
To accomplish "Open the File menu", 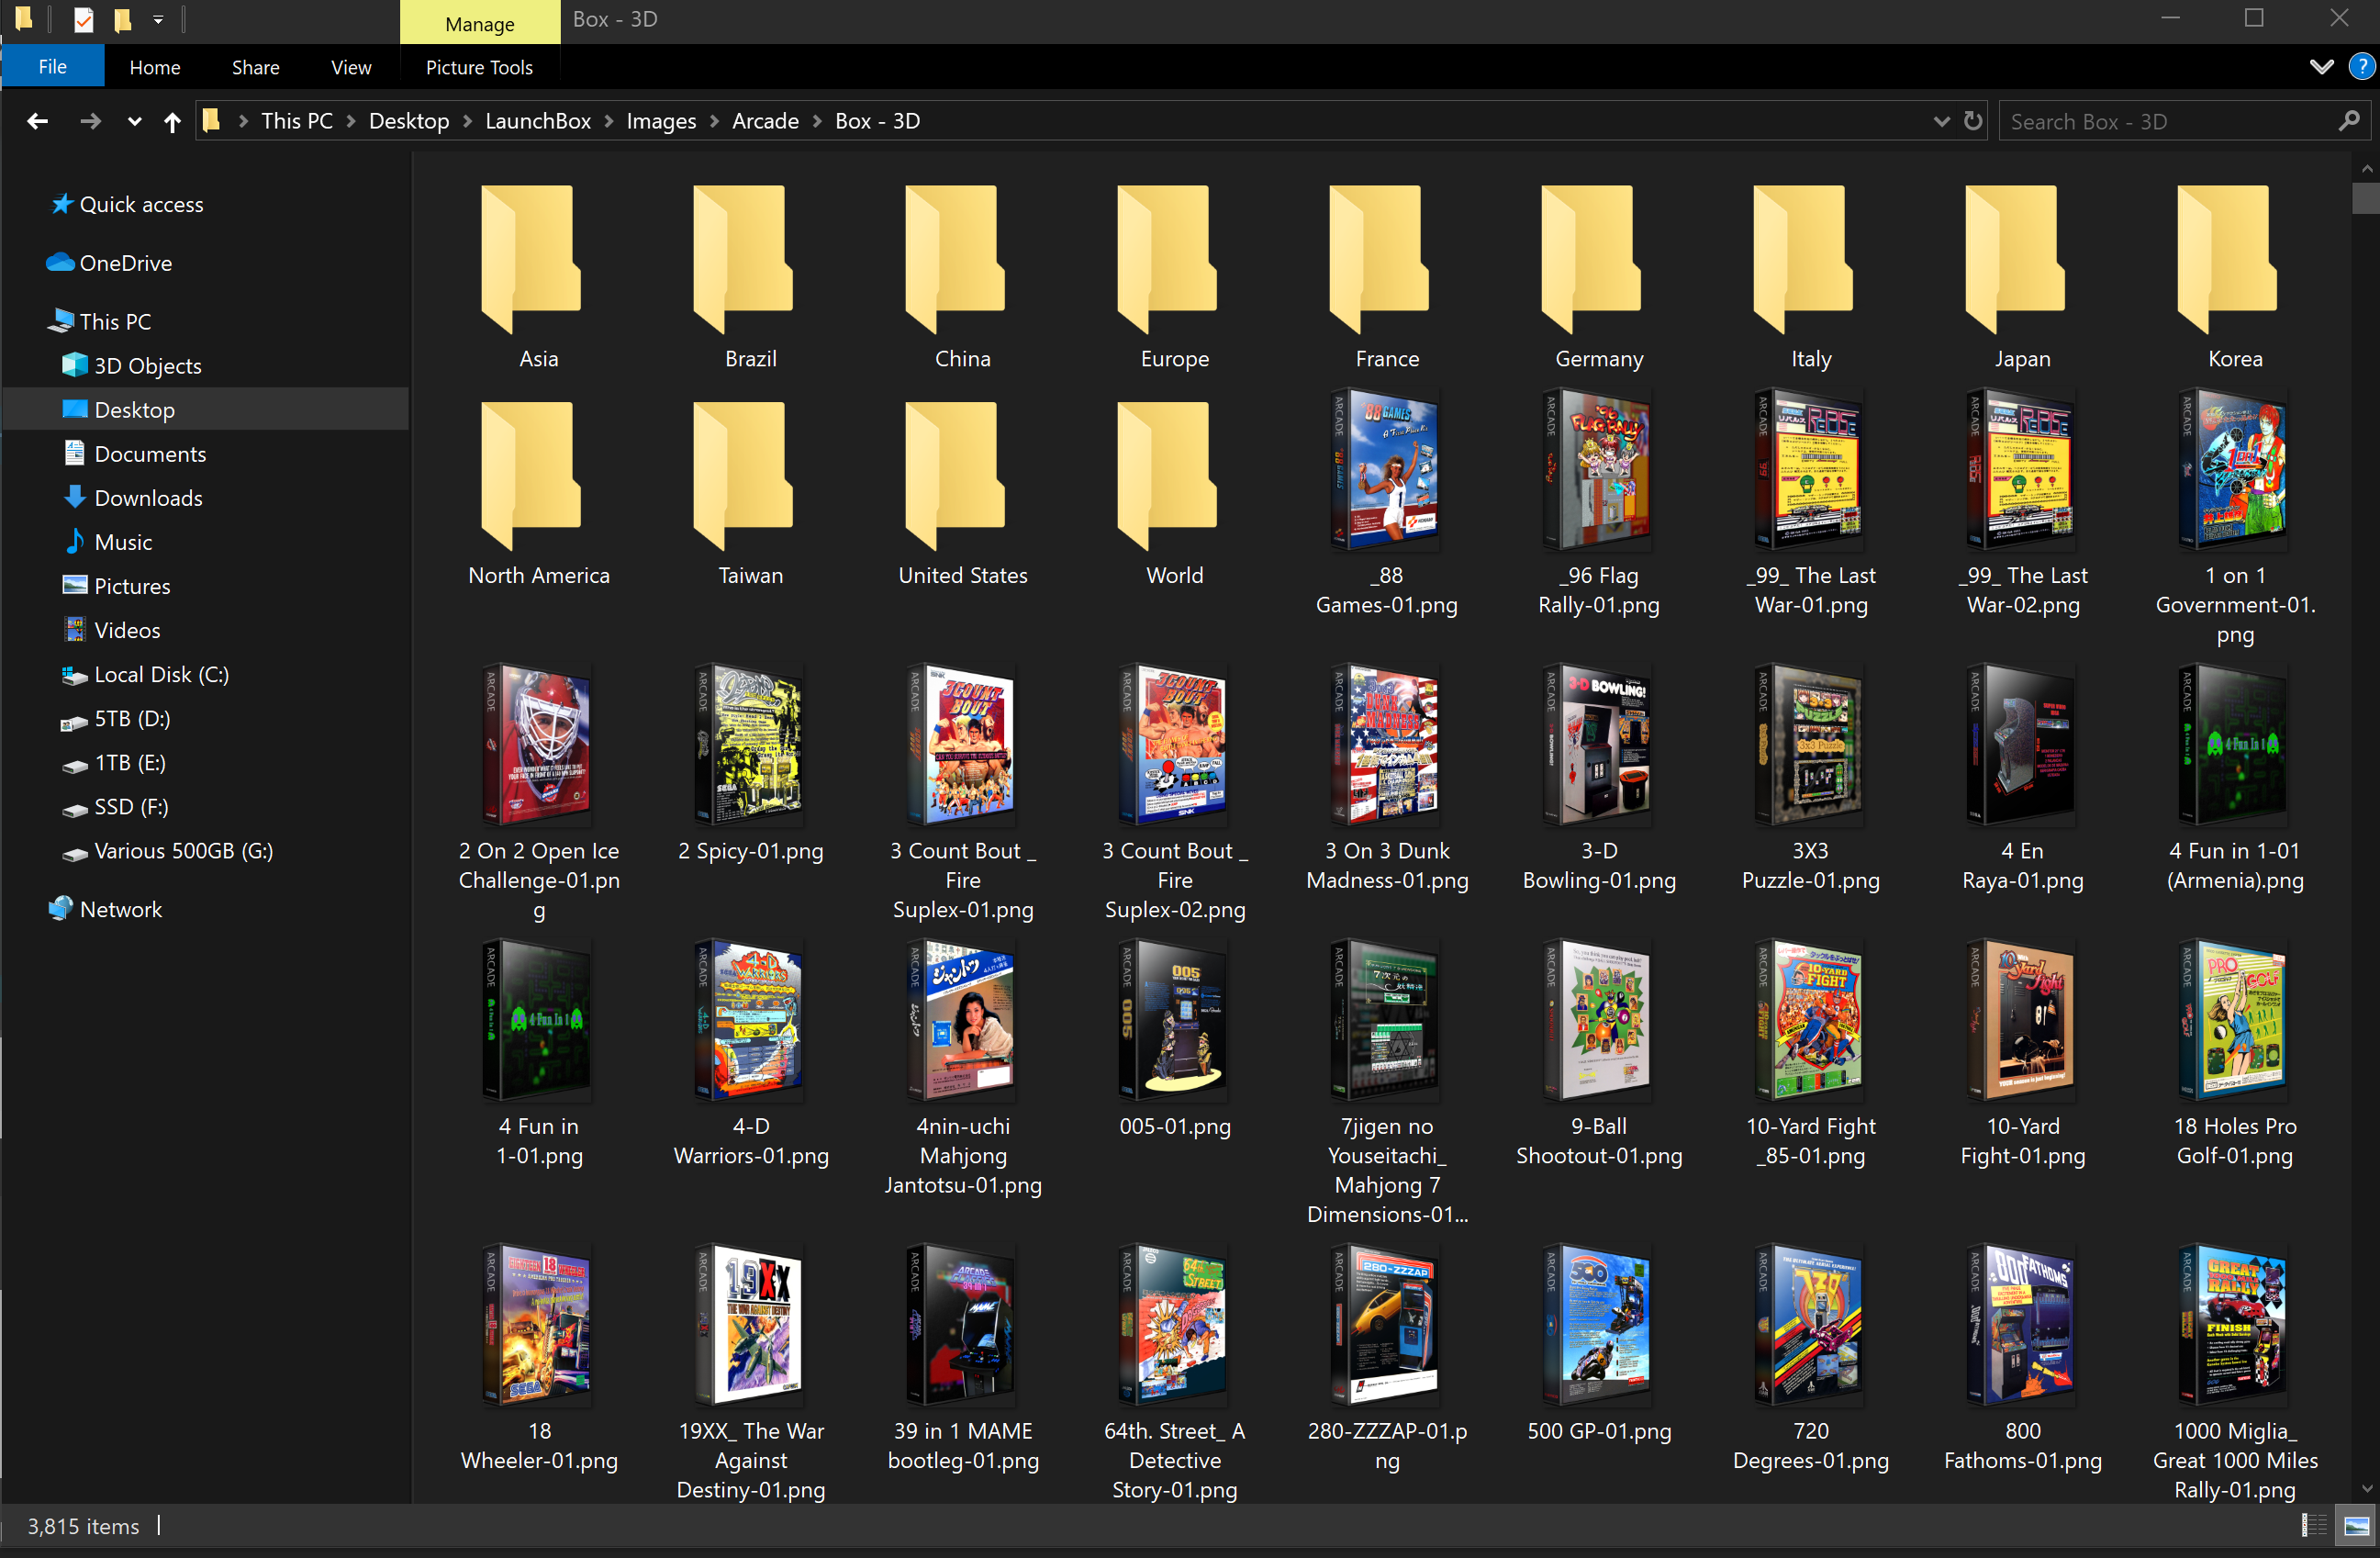I will [52, 67].
